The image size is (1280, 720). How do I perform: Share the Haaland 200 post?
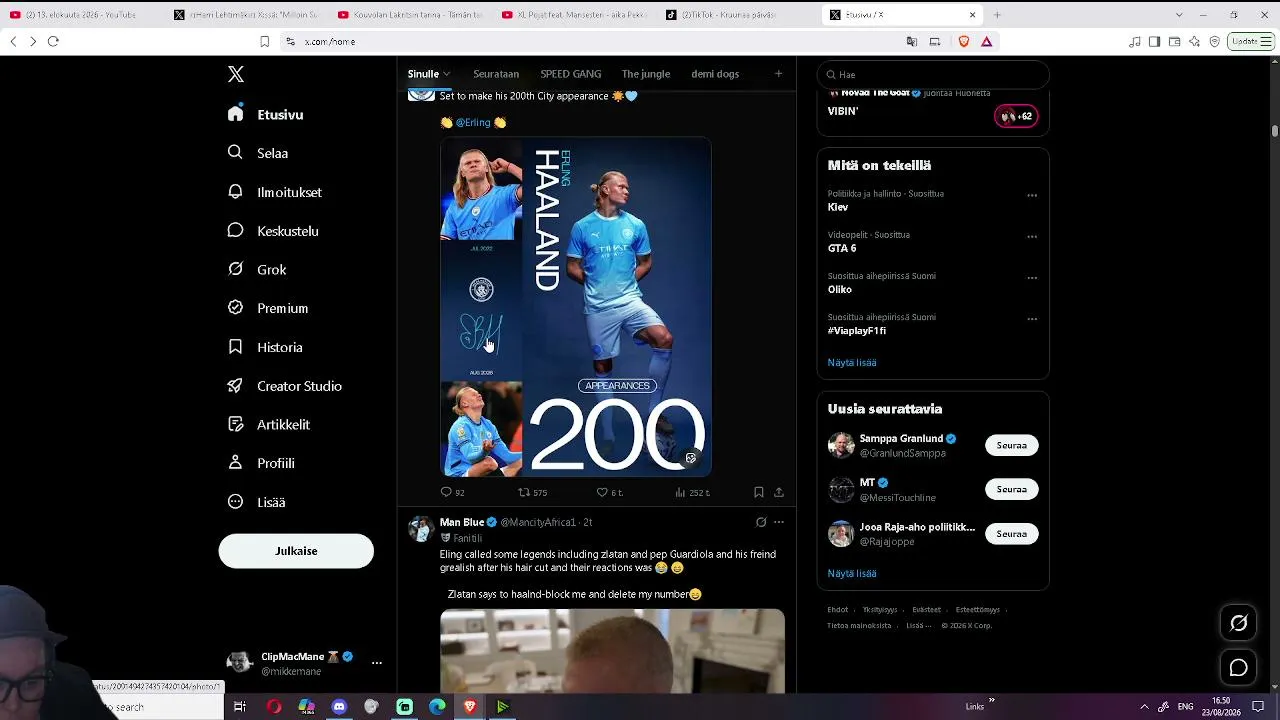[779, 492]
